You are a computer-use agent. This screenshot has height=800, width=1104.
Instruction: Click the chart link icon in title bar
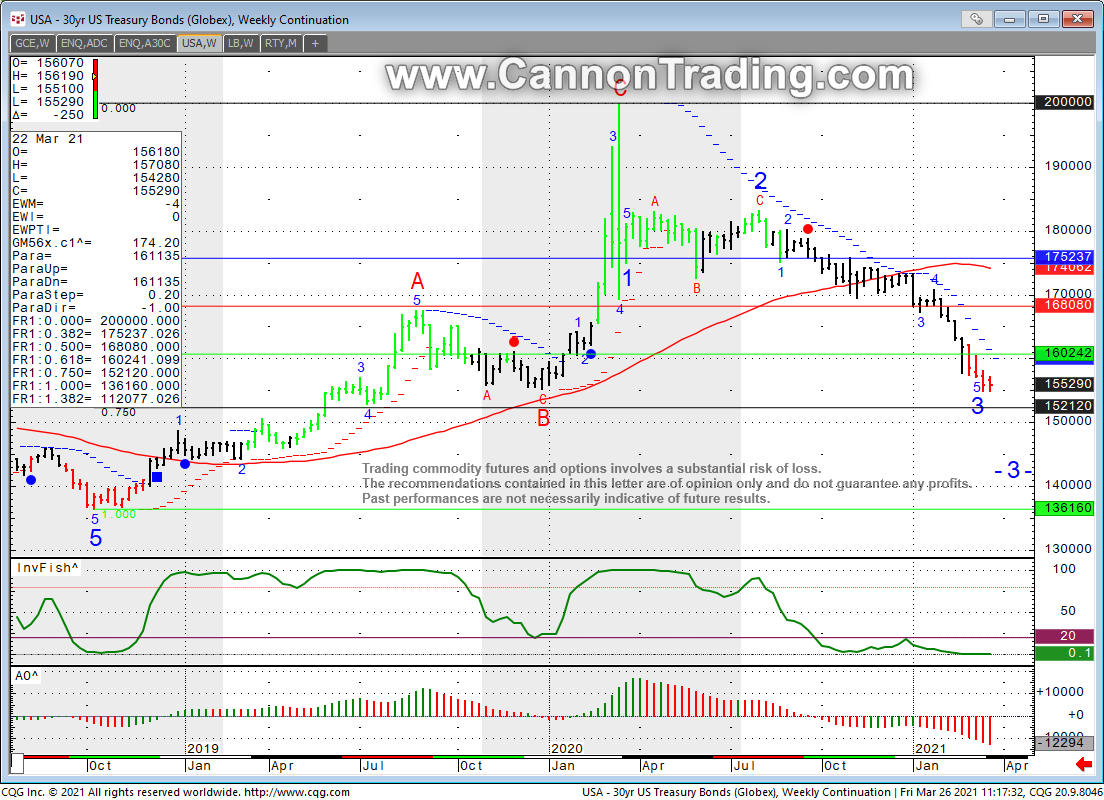point(976,19)
